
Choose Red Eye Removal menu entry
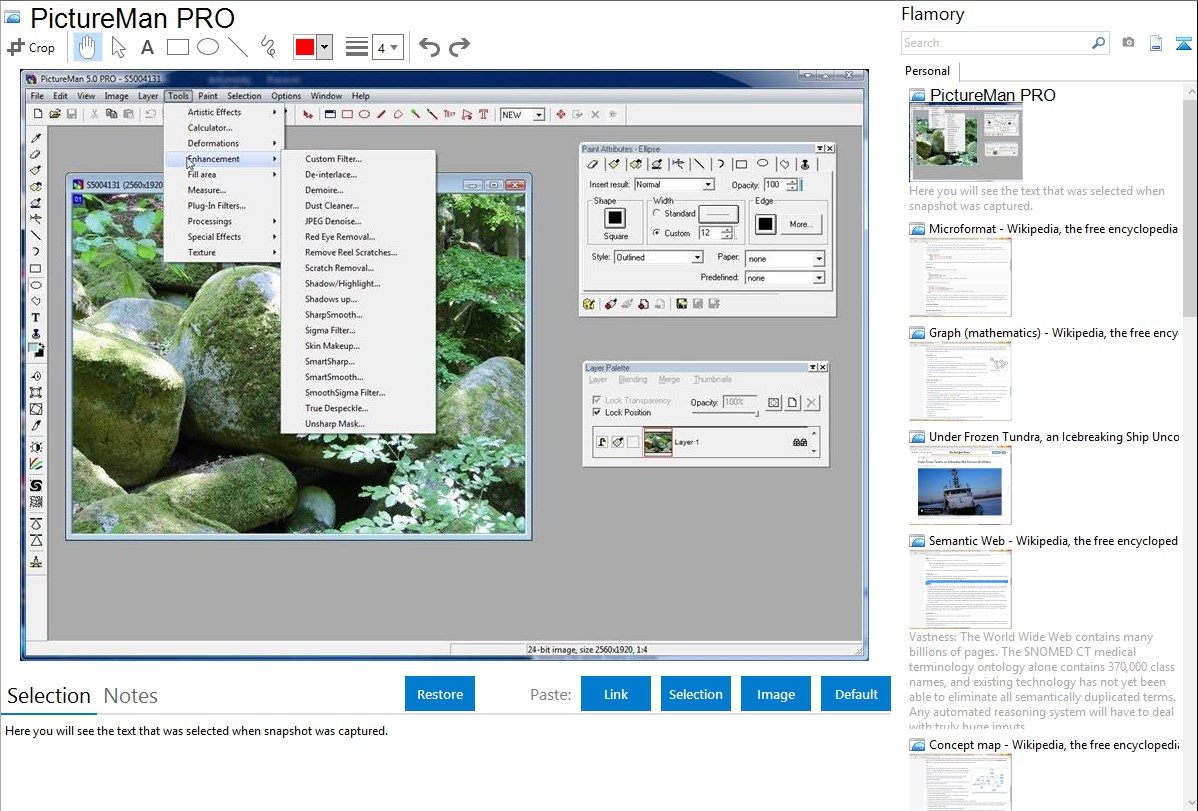click(339, 236)
